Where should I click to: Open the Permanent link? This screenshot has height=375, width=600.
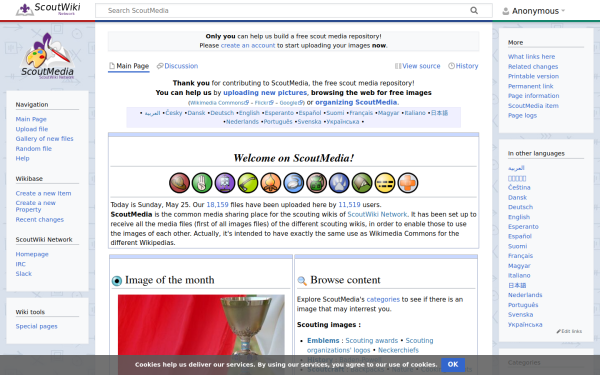(531, 86)
